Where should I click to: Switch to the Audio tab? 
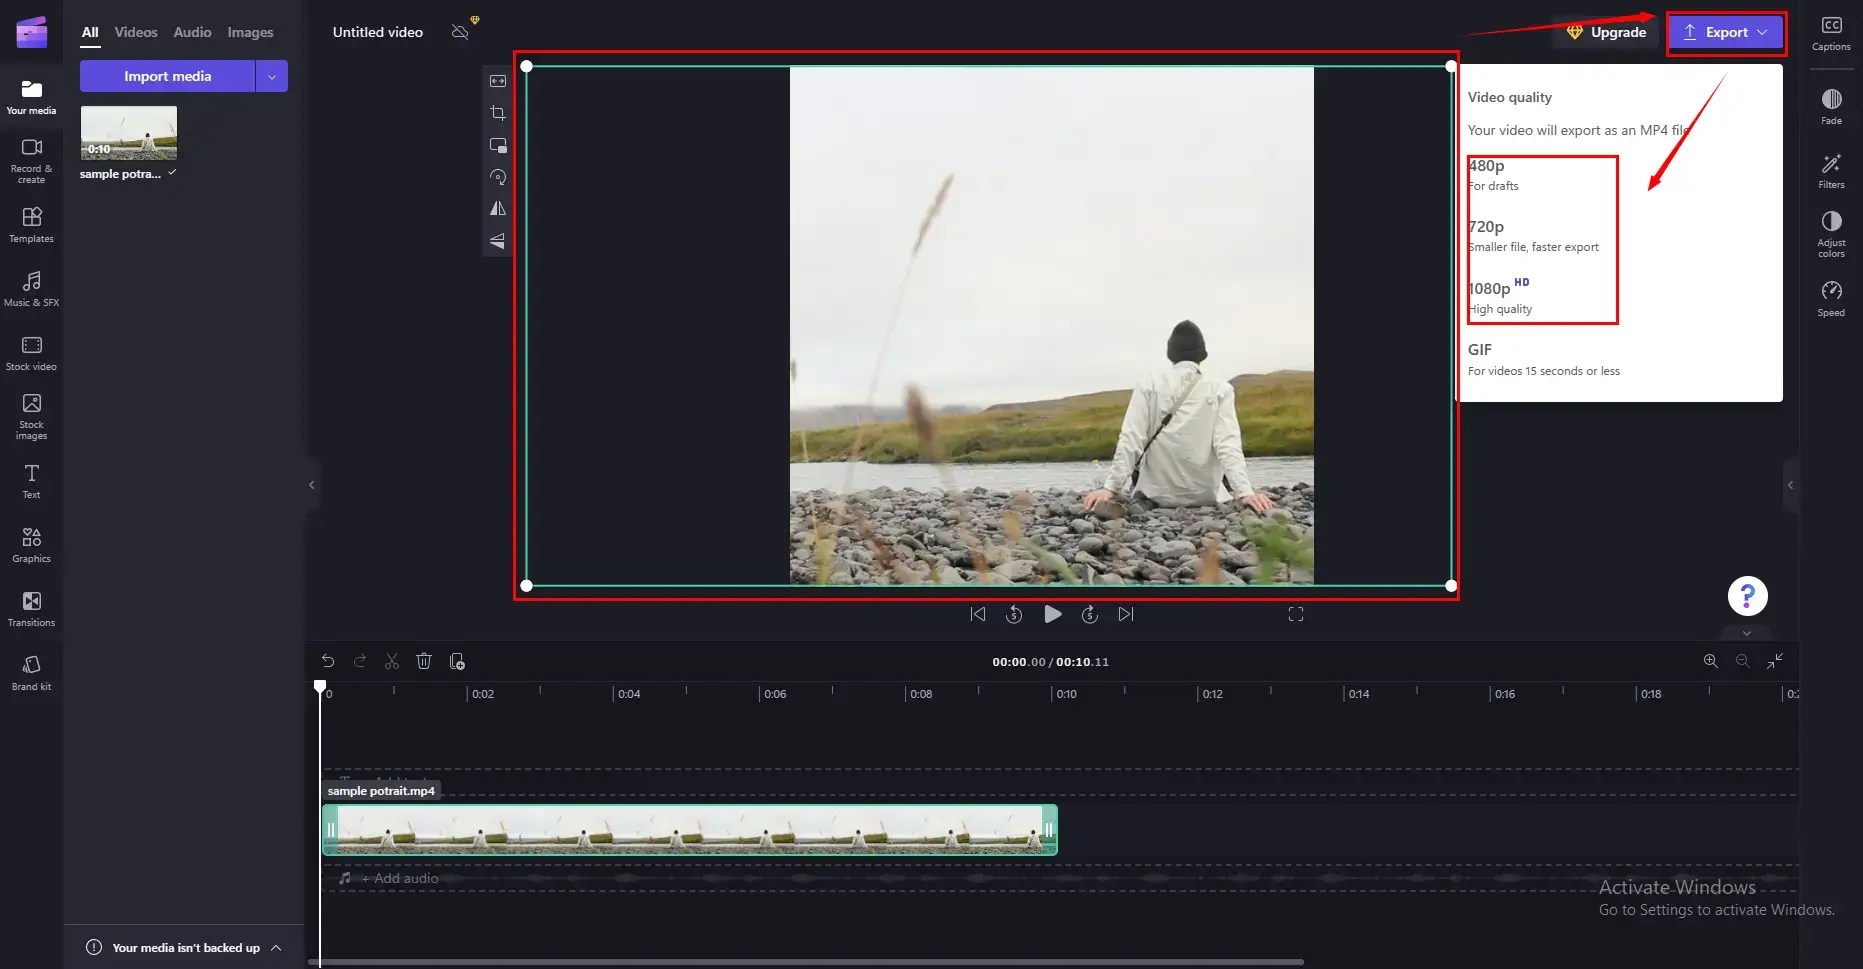192,31
